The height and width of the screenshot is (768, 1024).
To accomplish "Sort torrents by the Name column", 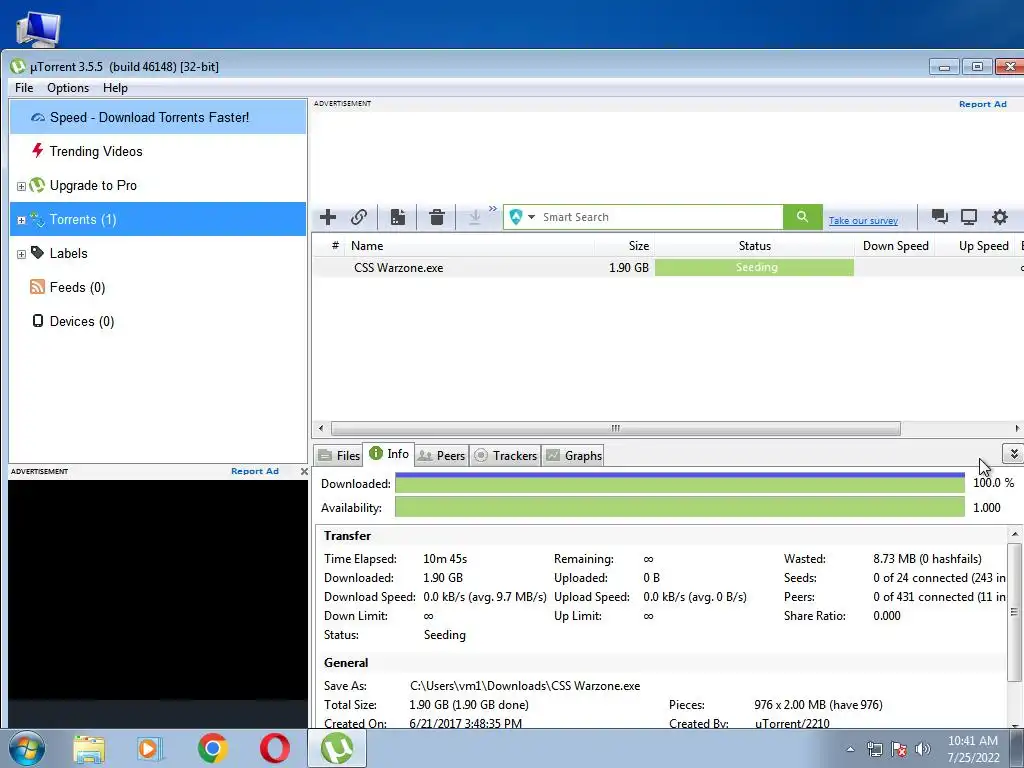I will (x=469, y=246).
